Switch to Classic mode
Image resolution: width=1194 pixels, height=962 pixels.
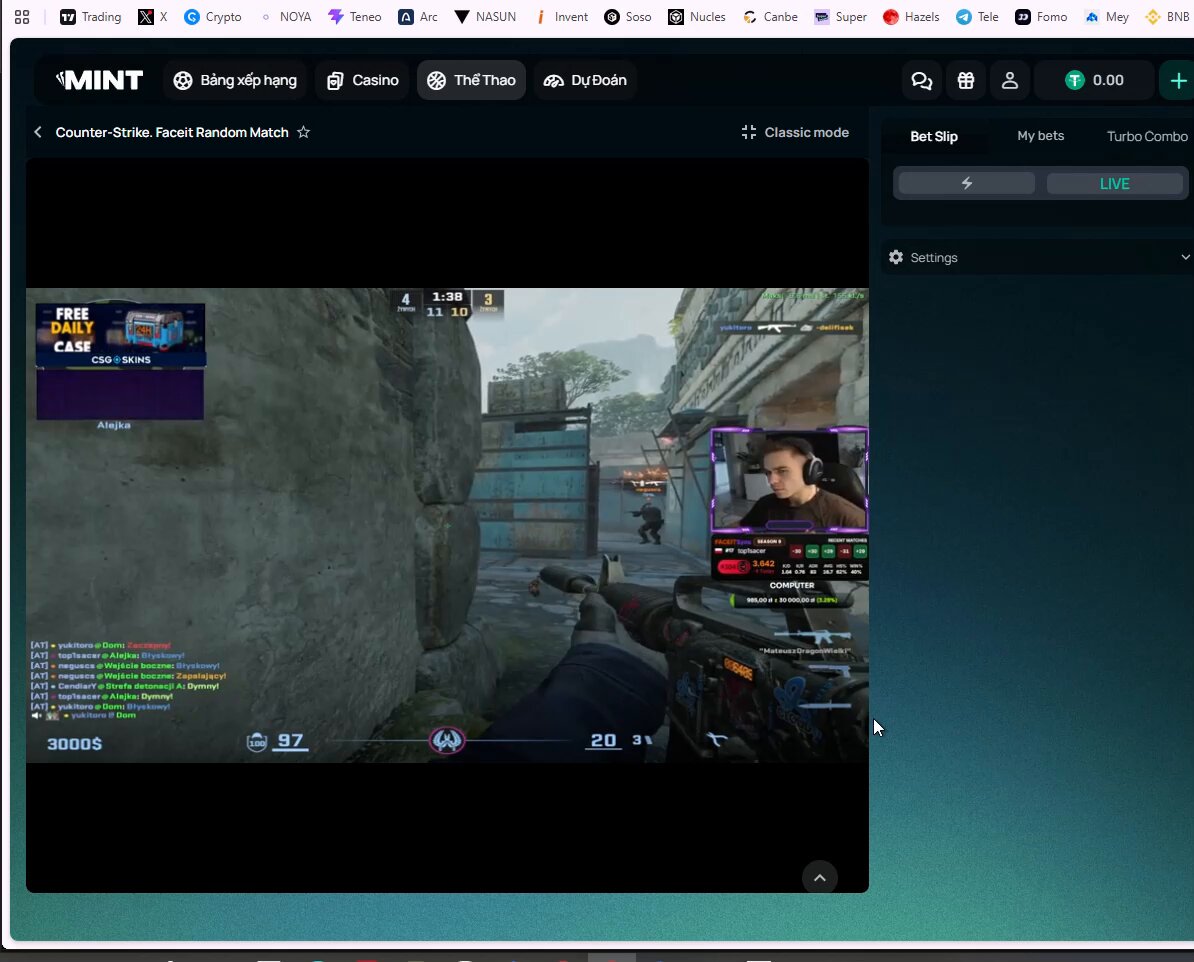pyautogui.click(x=795, y=133)
